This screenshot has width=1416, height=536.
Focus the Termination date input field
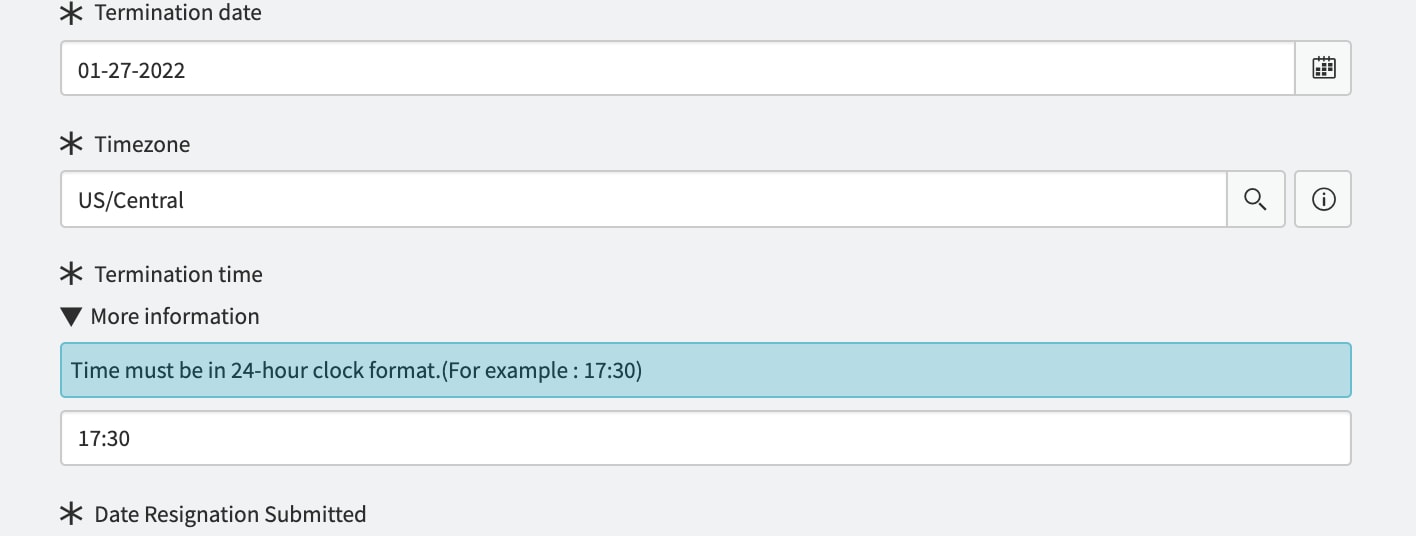[678, 68]
